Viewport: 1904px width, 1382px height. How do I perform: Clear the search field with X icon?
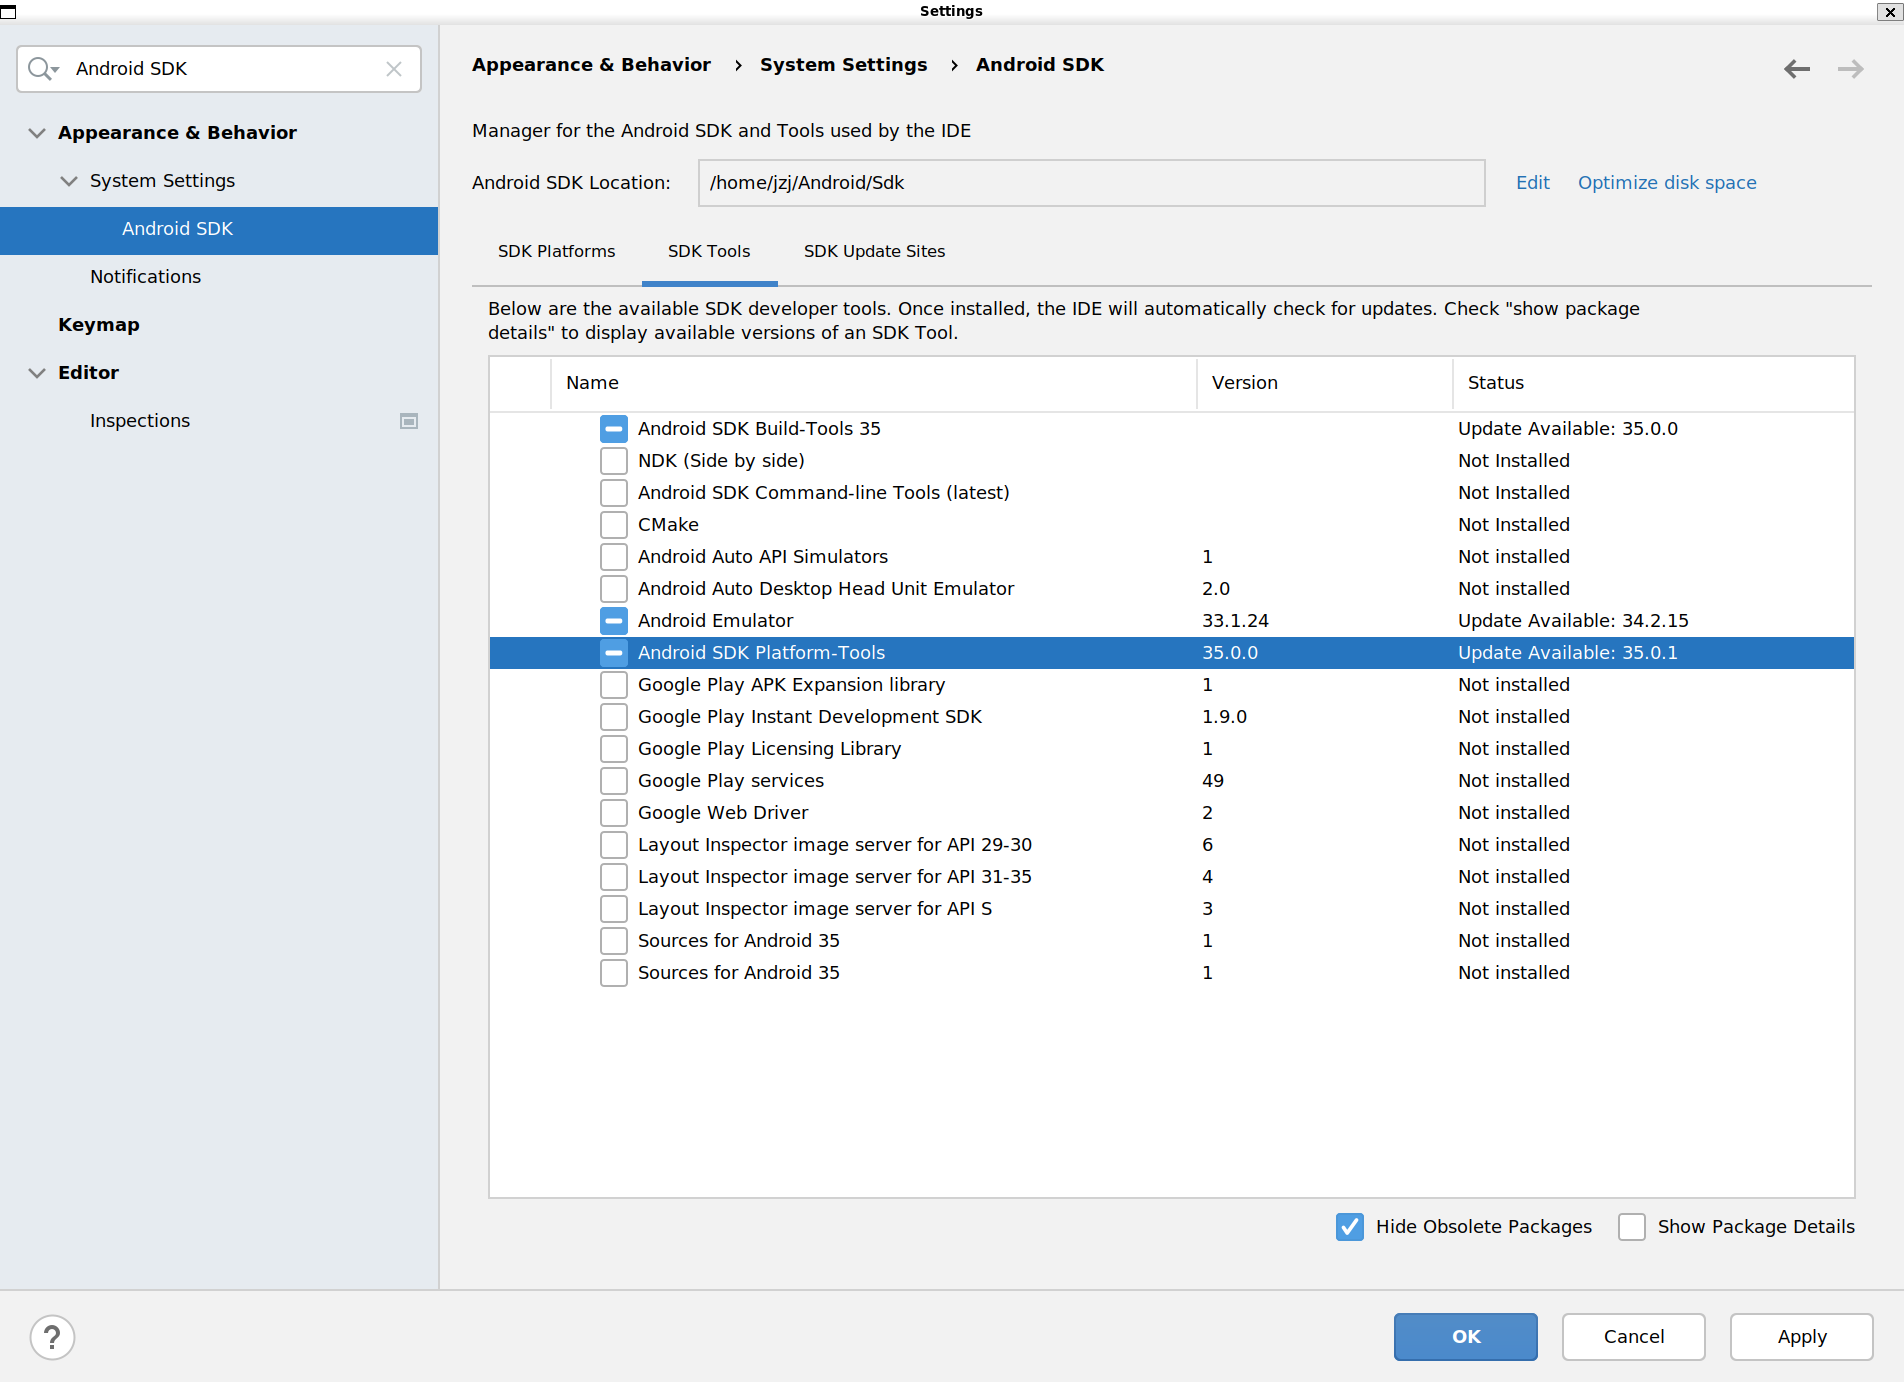pyautogui.click(x=394, y=69)
